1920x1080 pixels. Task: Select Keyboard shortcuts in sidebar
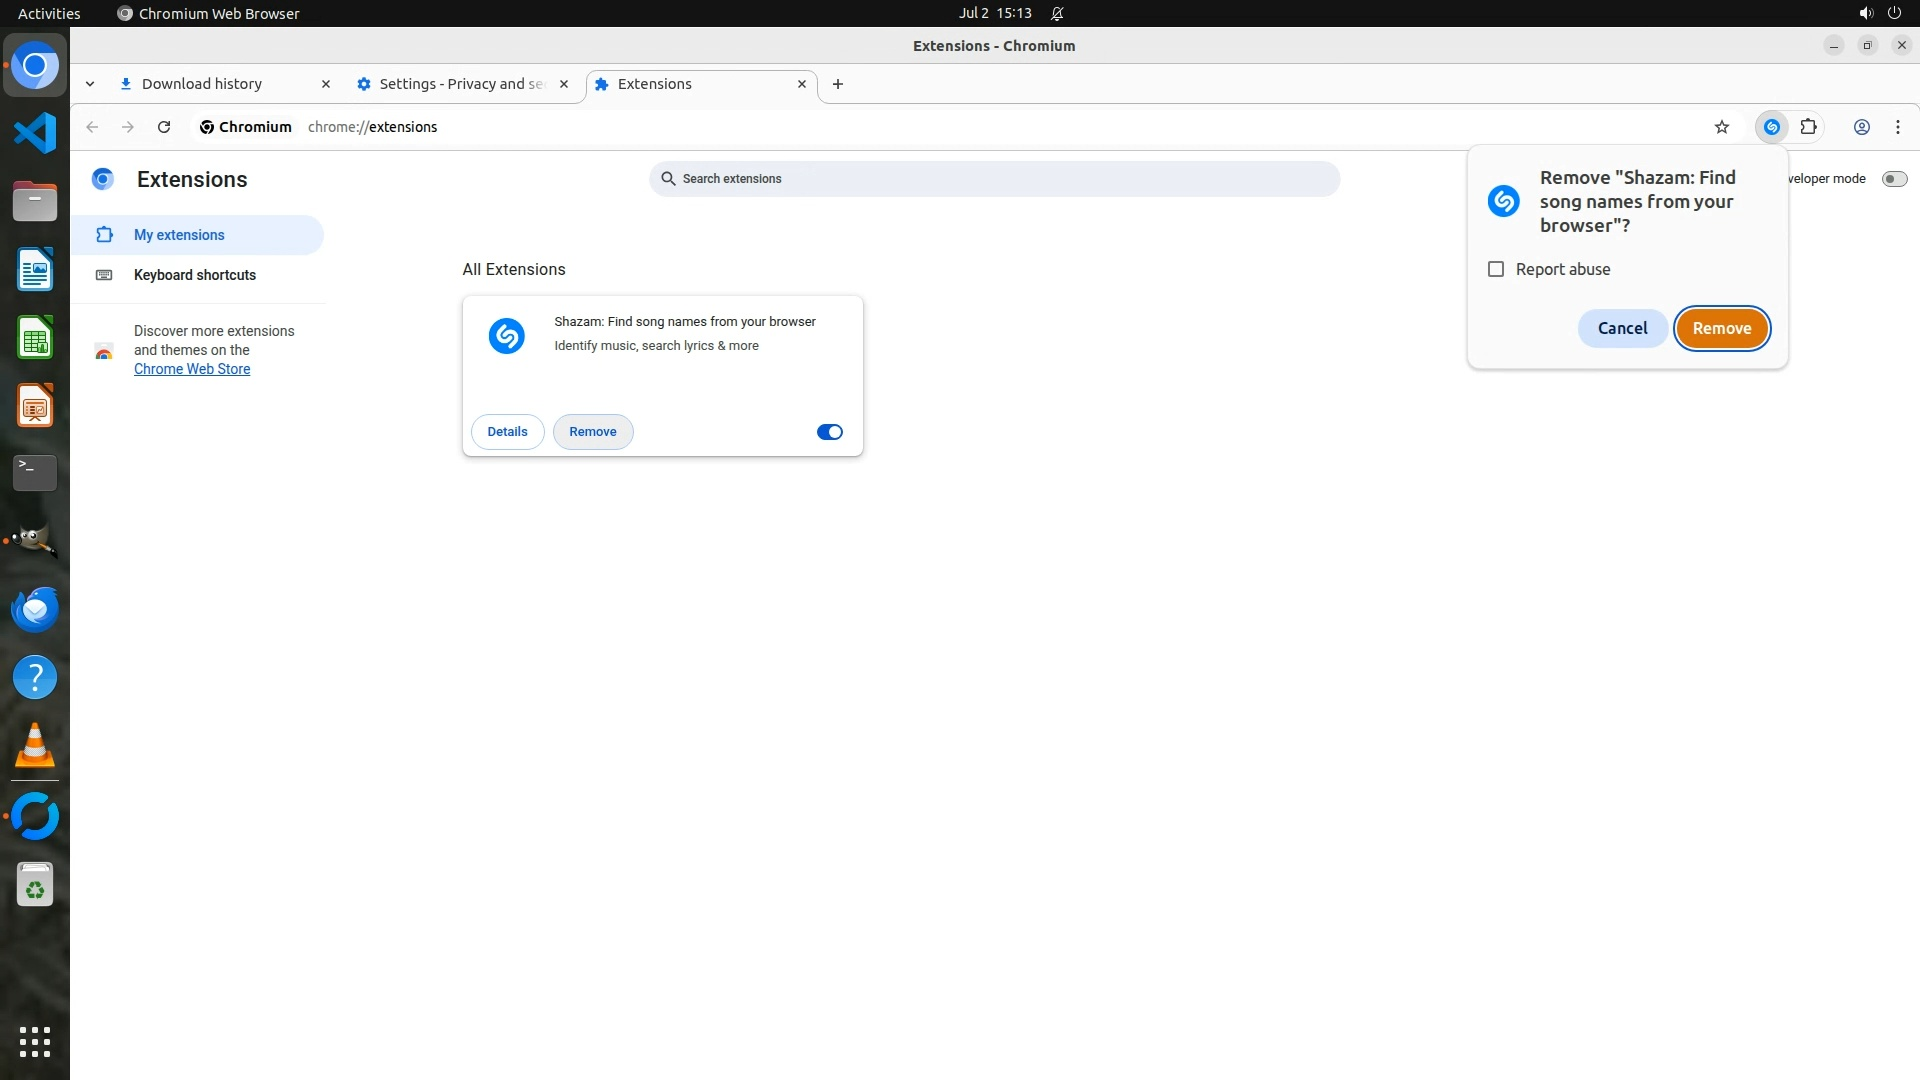pyautogui.click(x=195, y=275)
